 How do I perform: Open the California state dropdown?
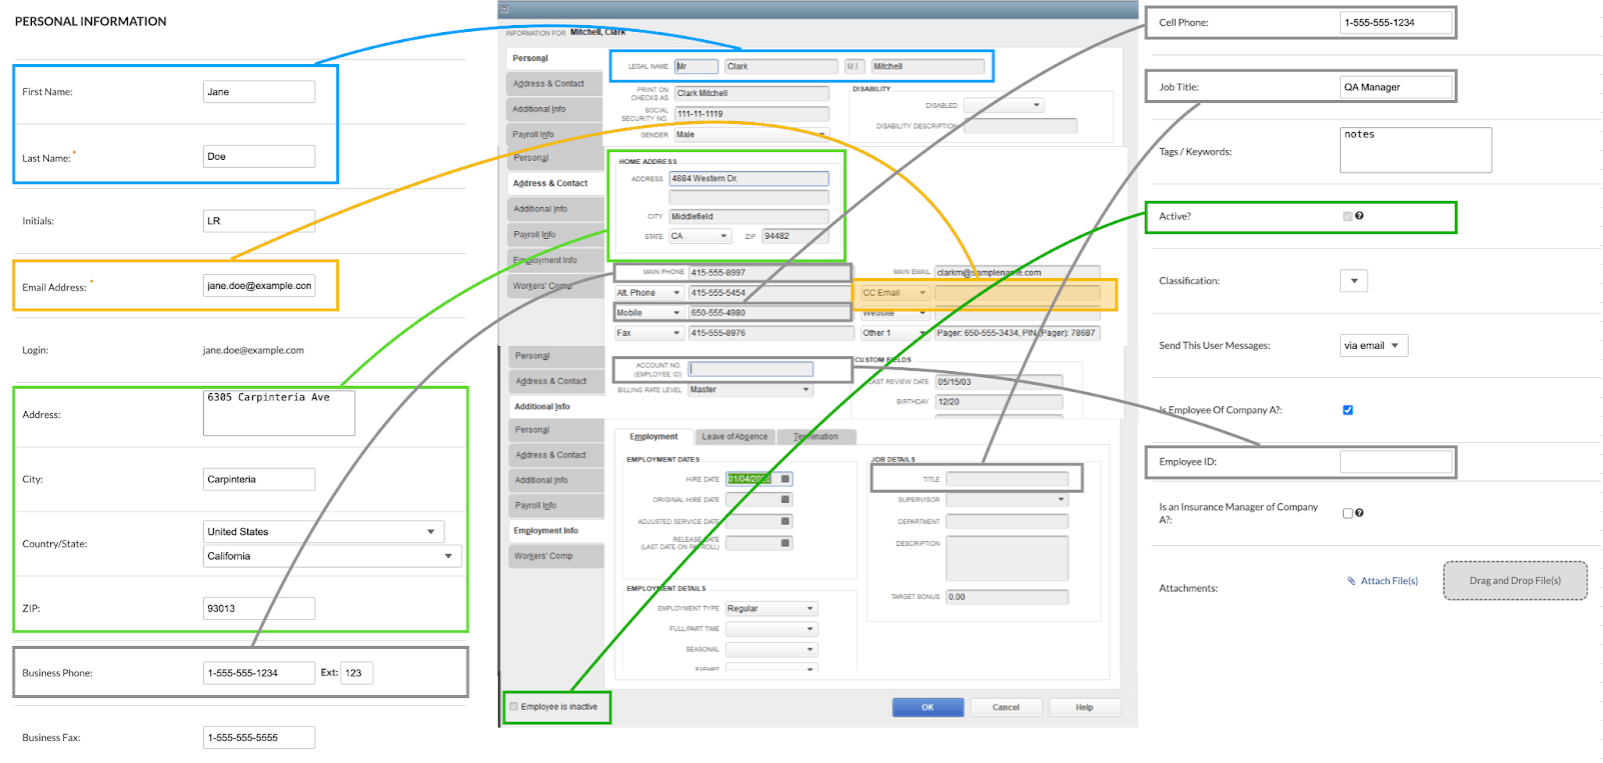[x=332, y=556]
